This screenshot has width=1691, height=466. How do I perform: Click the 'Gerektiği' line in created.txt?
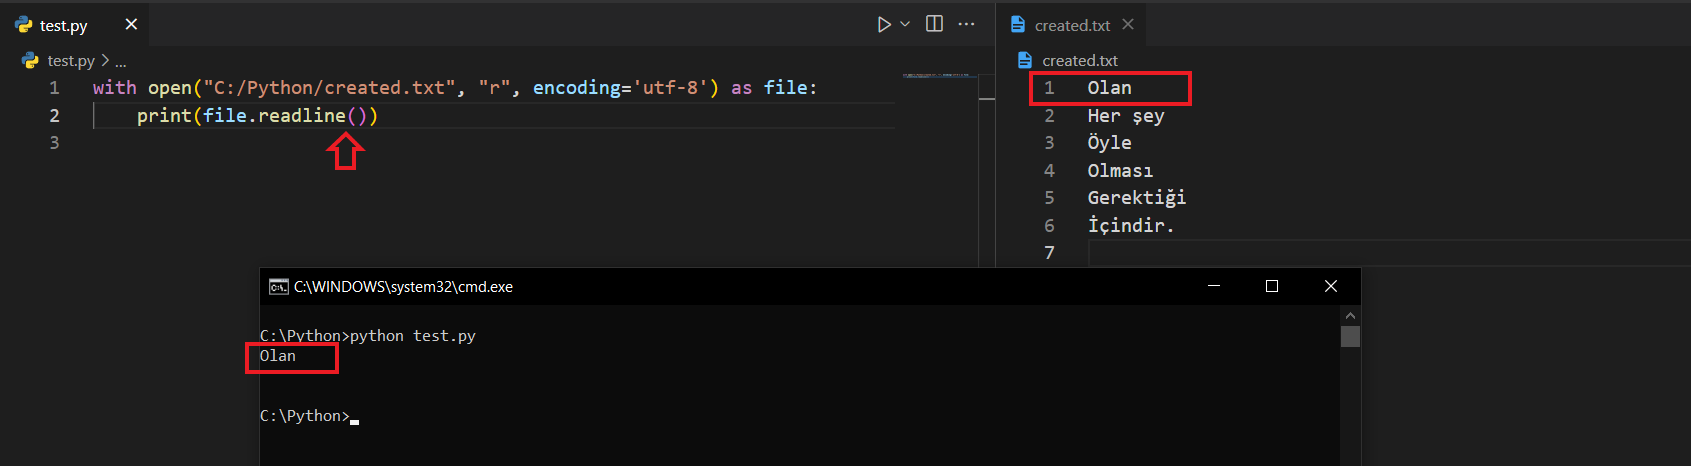[1136, 198]
